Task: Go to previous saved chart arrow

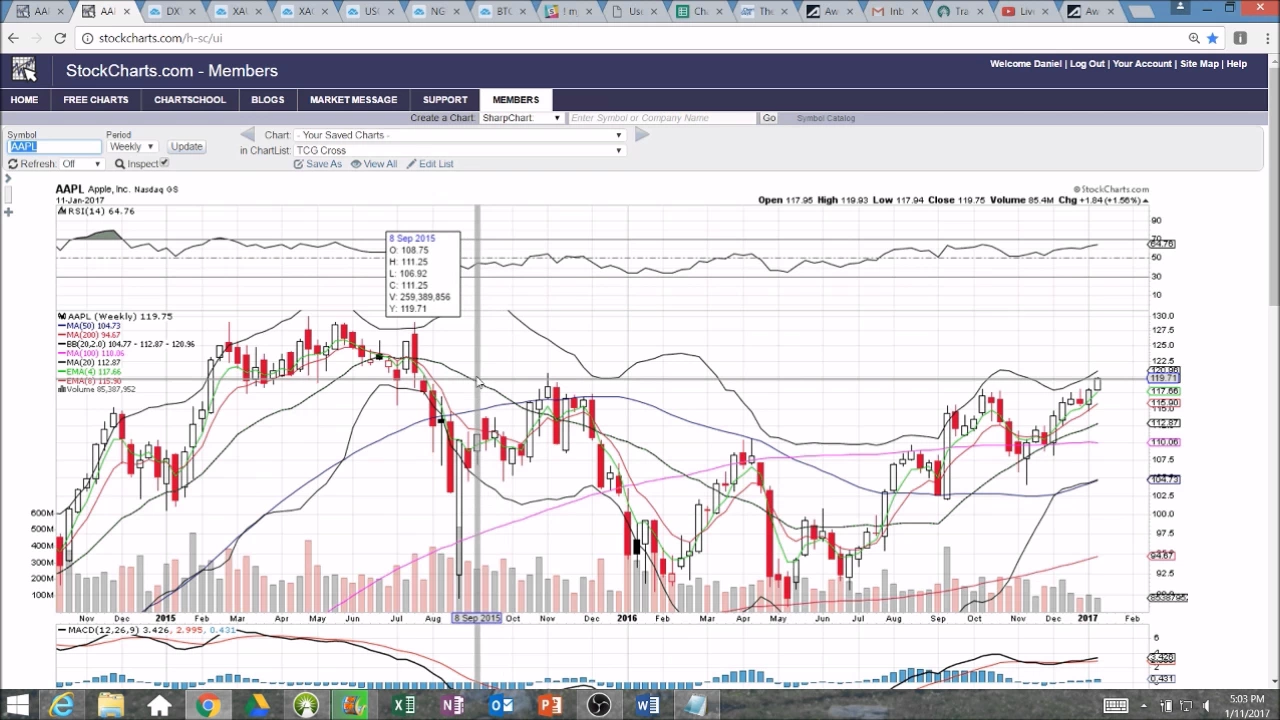Action: (x=247, y=134)
